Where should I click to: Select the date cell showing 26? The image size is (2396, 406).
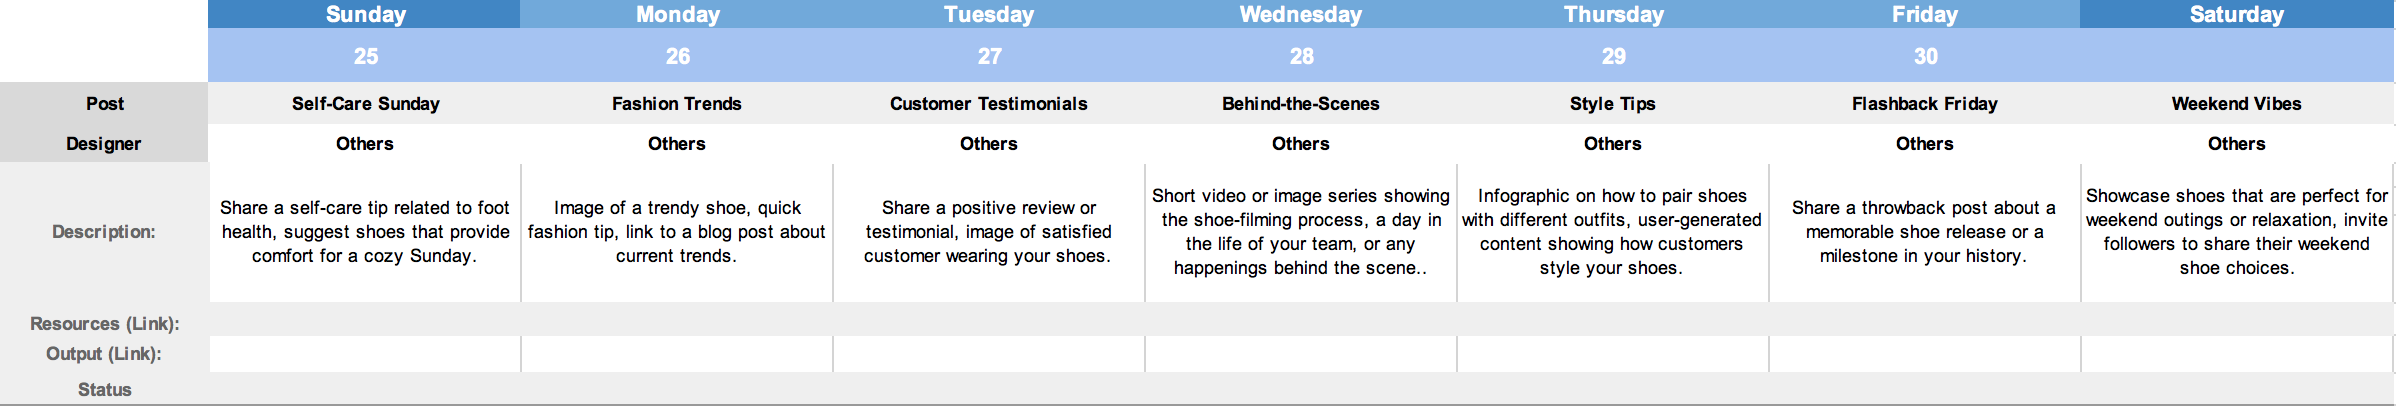(677, 56)
